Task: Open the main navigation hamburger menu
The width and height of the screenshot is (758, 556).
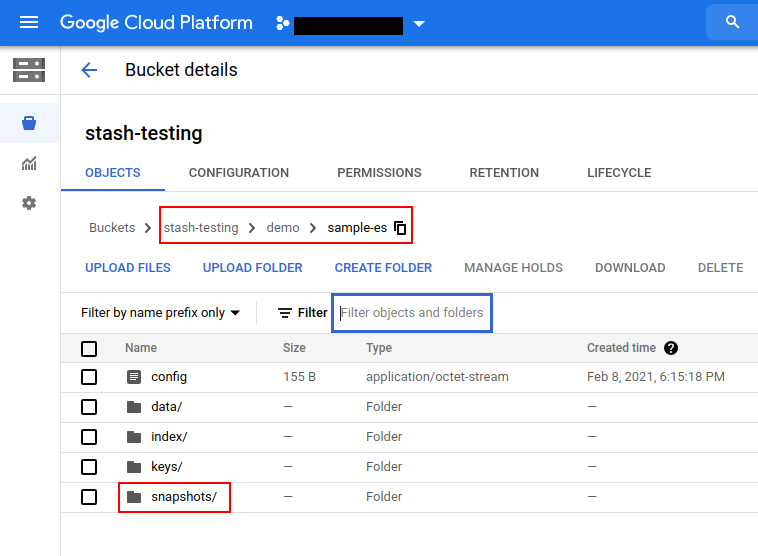Action: click(28, 22)
